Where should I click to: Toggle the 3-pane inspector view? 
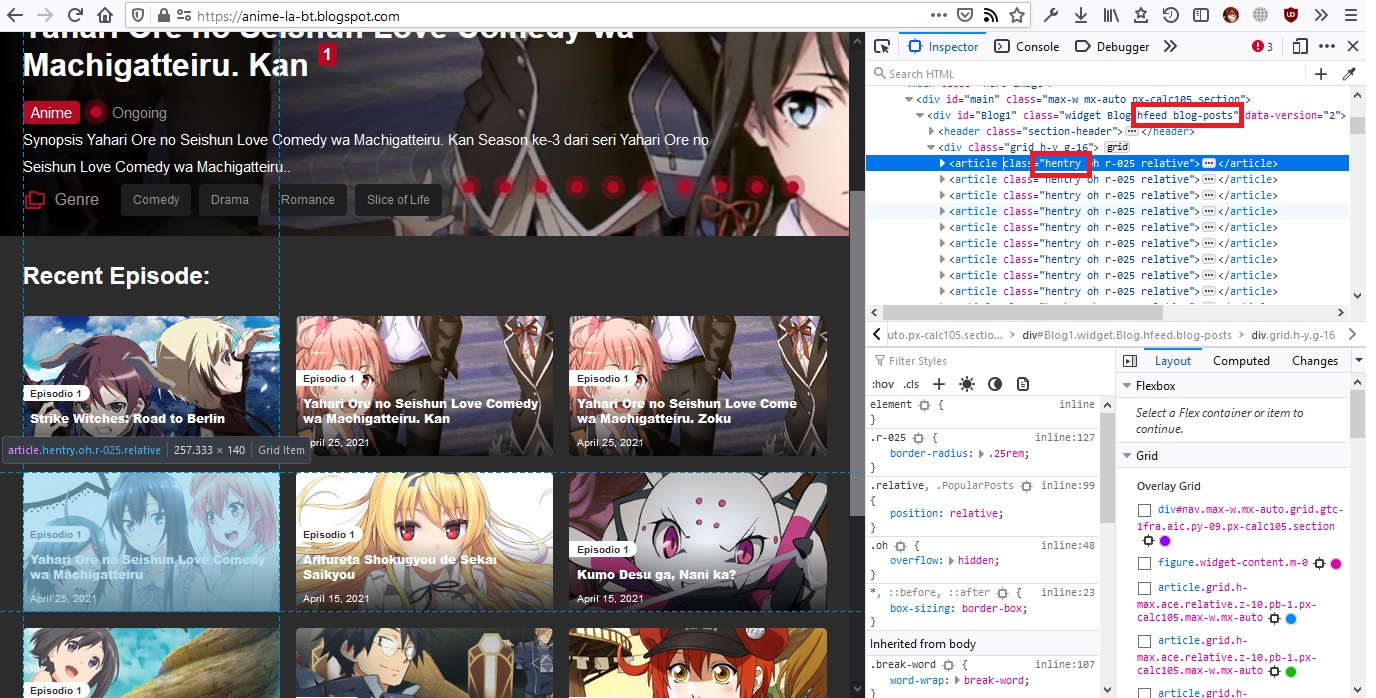tap(1130, 361)
